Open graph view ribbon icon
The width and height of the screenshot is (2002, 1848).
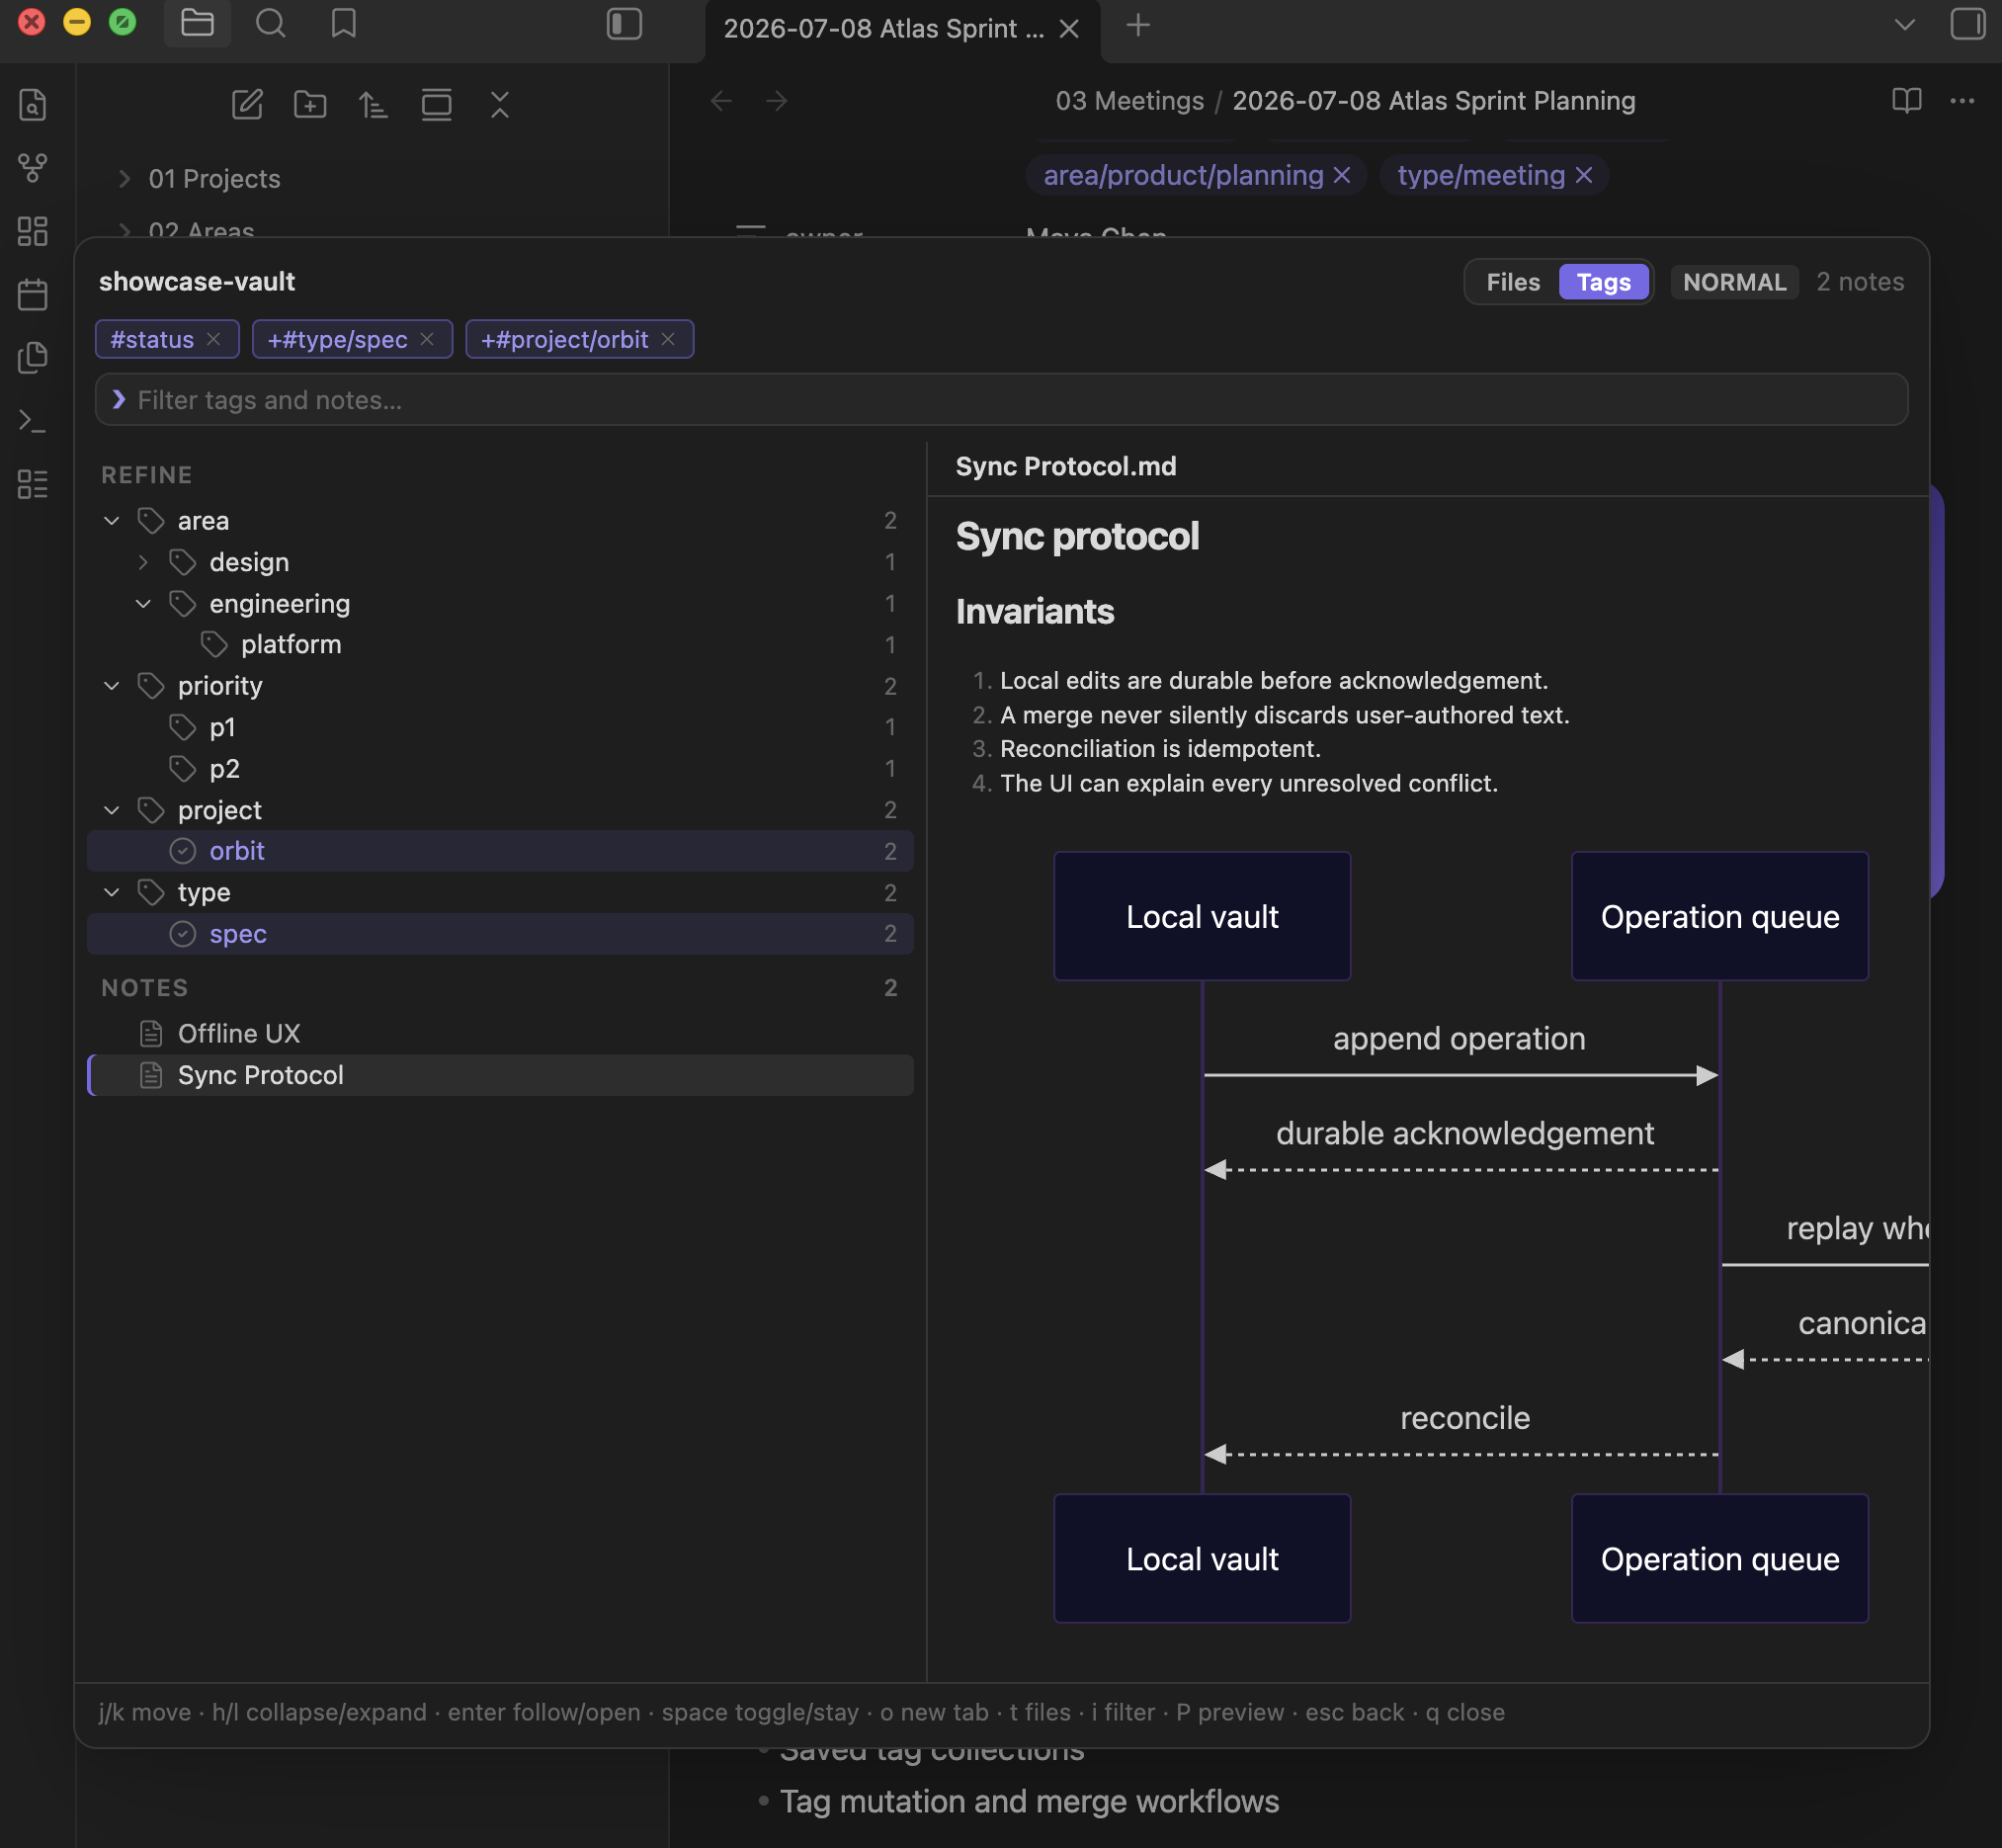32,168
